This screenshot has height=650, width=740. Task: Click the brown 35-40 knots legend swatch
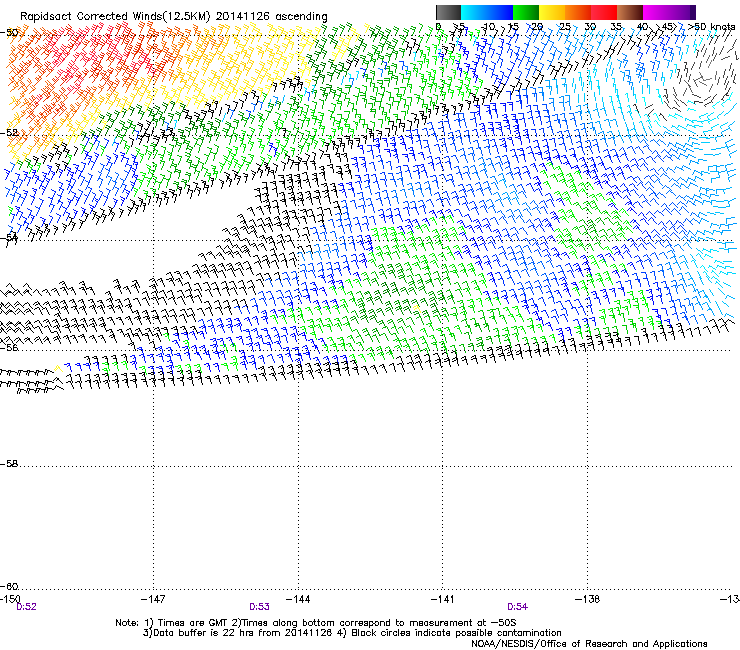630,12
